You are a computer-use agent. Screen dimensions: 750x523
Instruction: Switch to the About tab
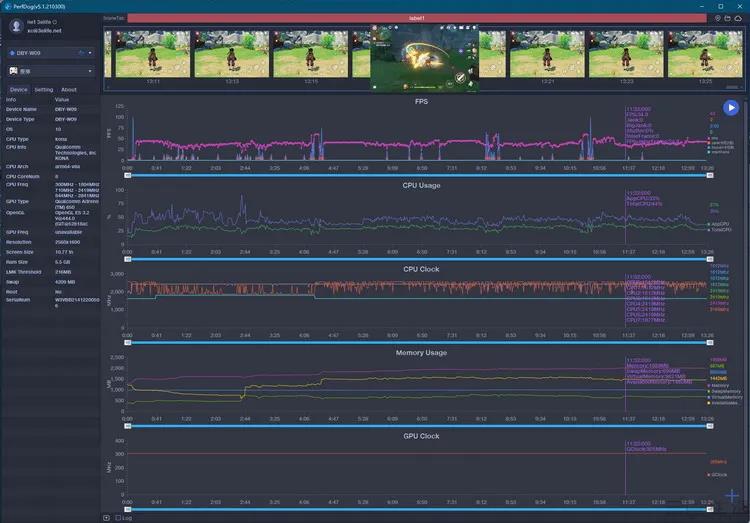pos(69,89)
